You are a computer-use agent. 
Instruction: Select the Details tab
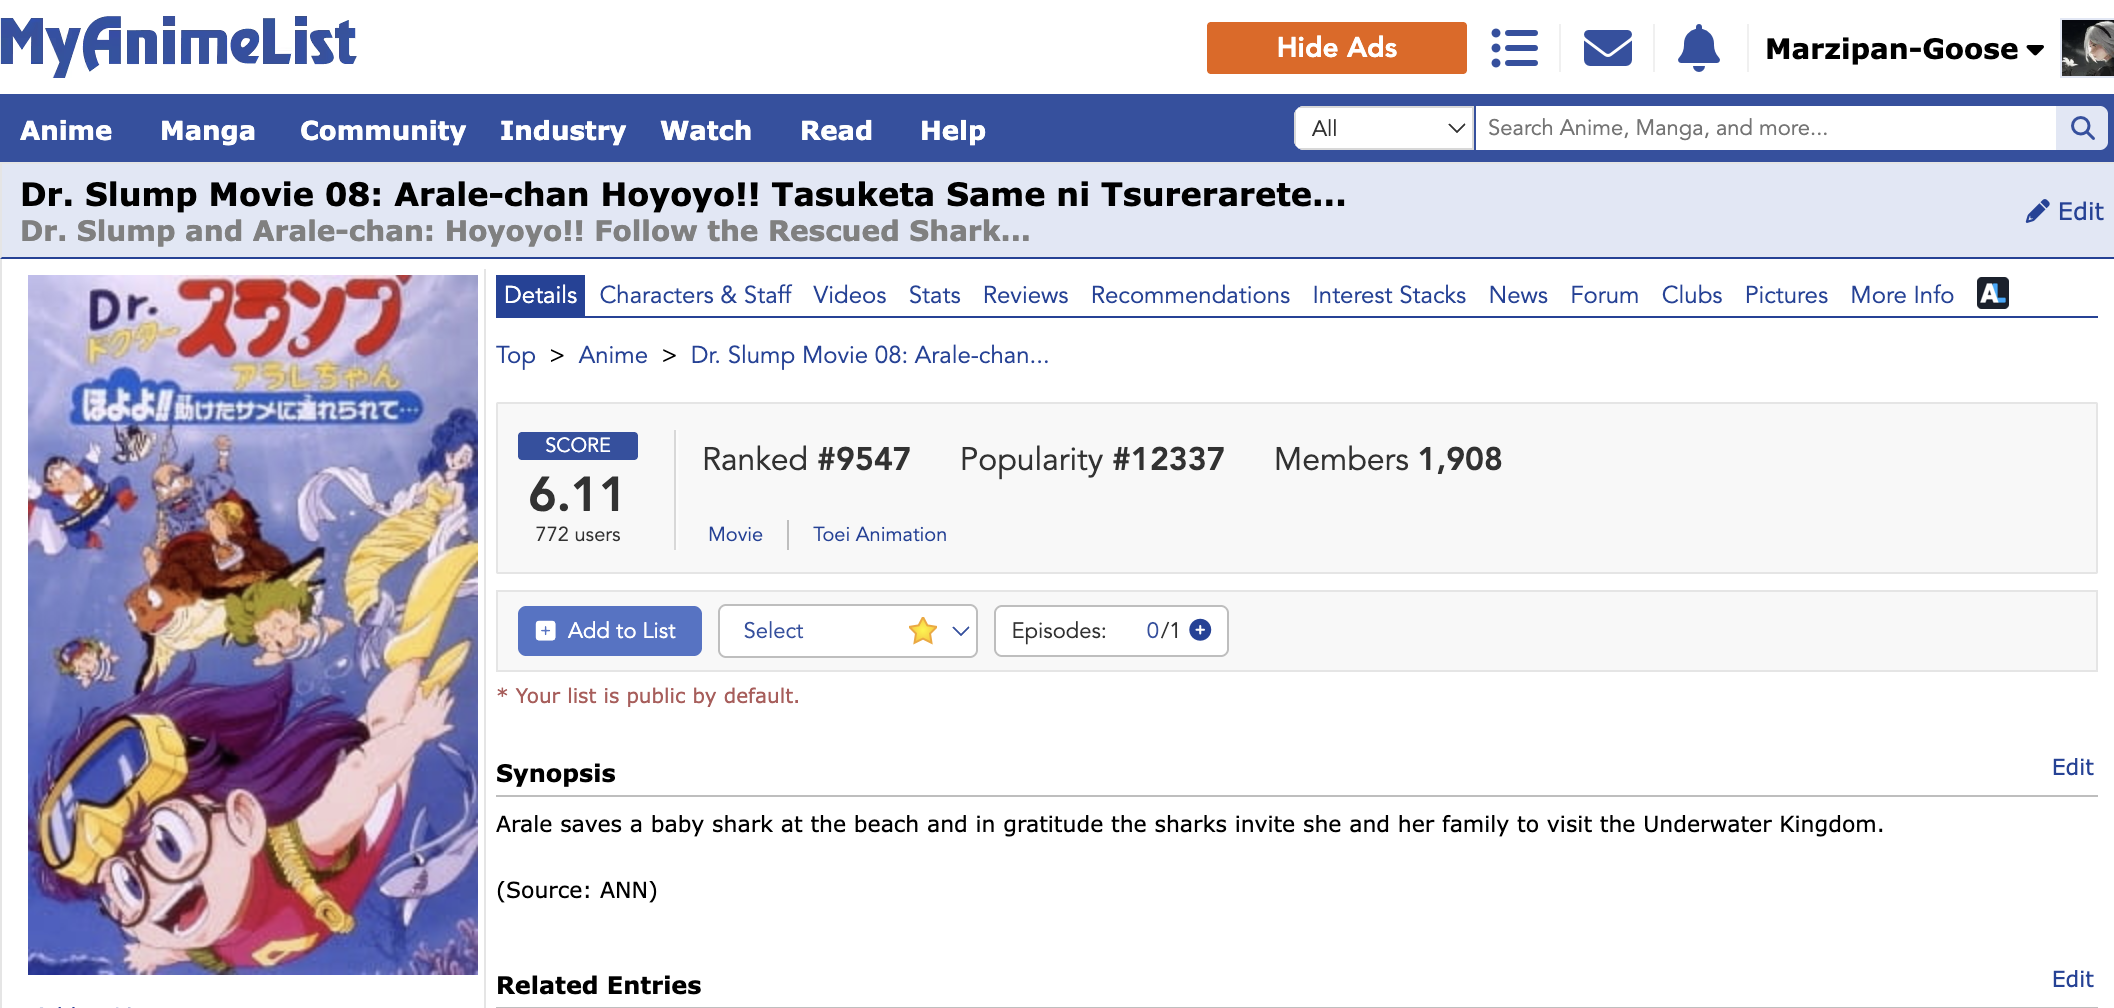[541, 295]
